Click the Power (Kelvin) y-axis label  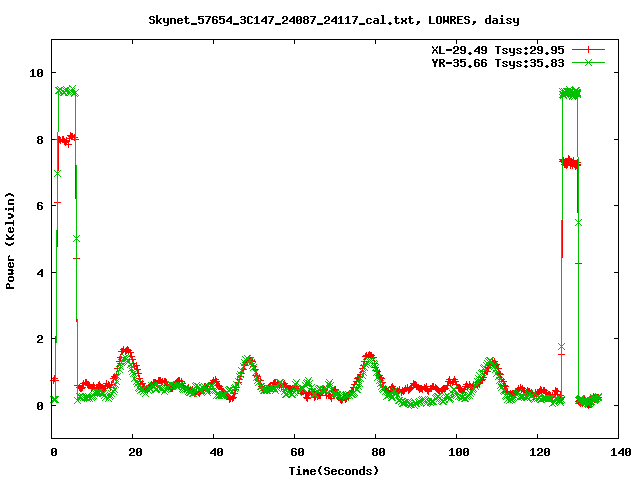[x=10, y=240]
